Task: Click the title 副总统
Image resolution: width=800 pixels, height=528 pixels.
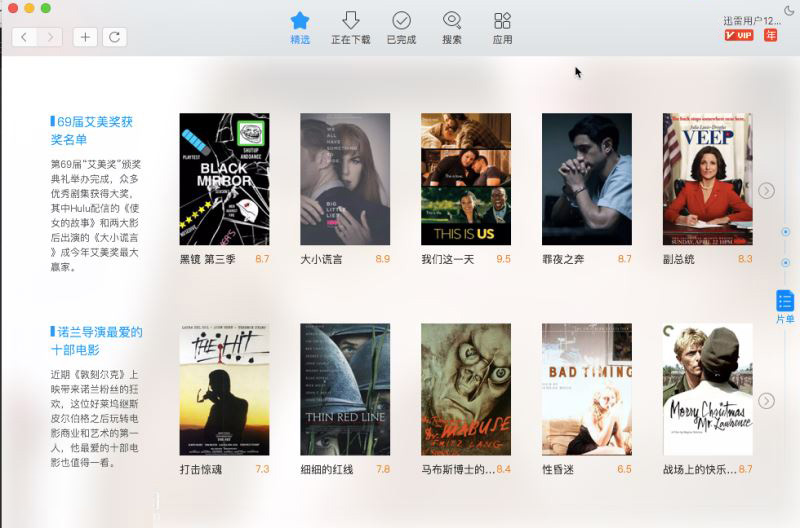Action: coord(679,259)
